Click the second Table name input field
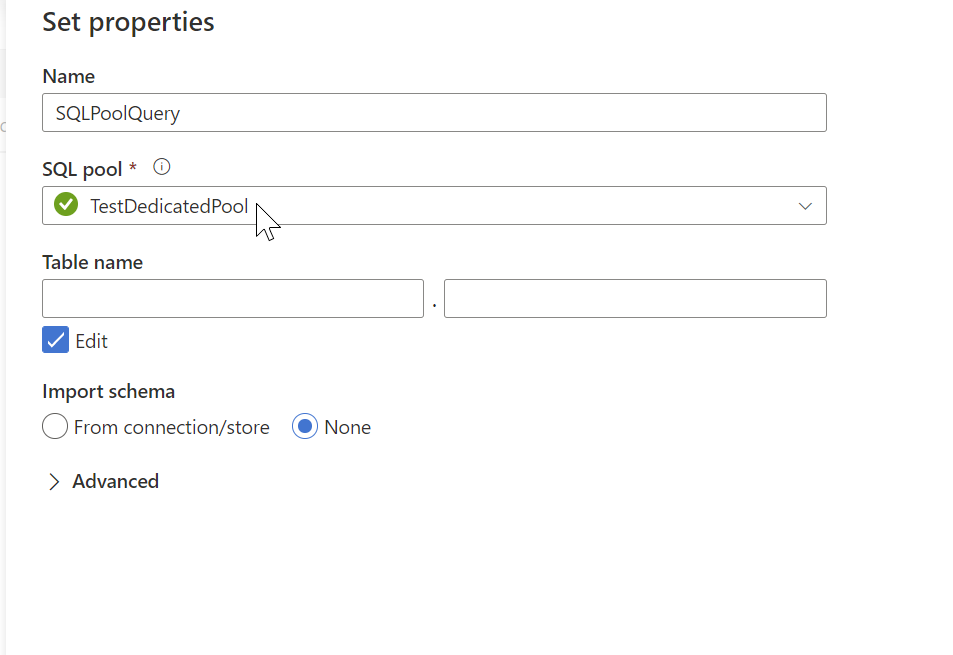The image size is (953, 655). tap(635, 298)
